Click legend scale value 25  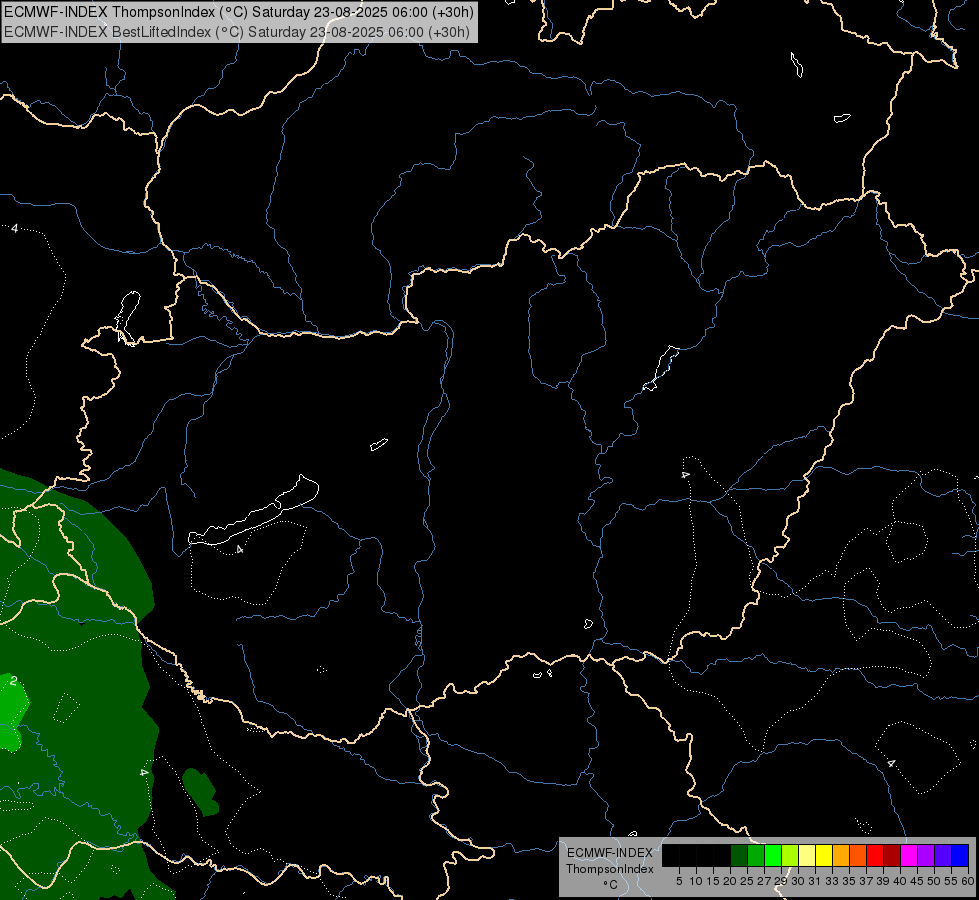[747, 881]
